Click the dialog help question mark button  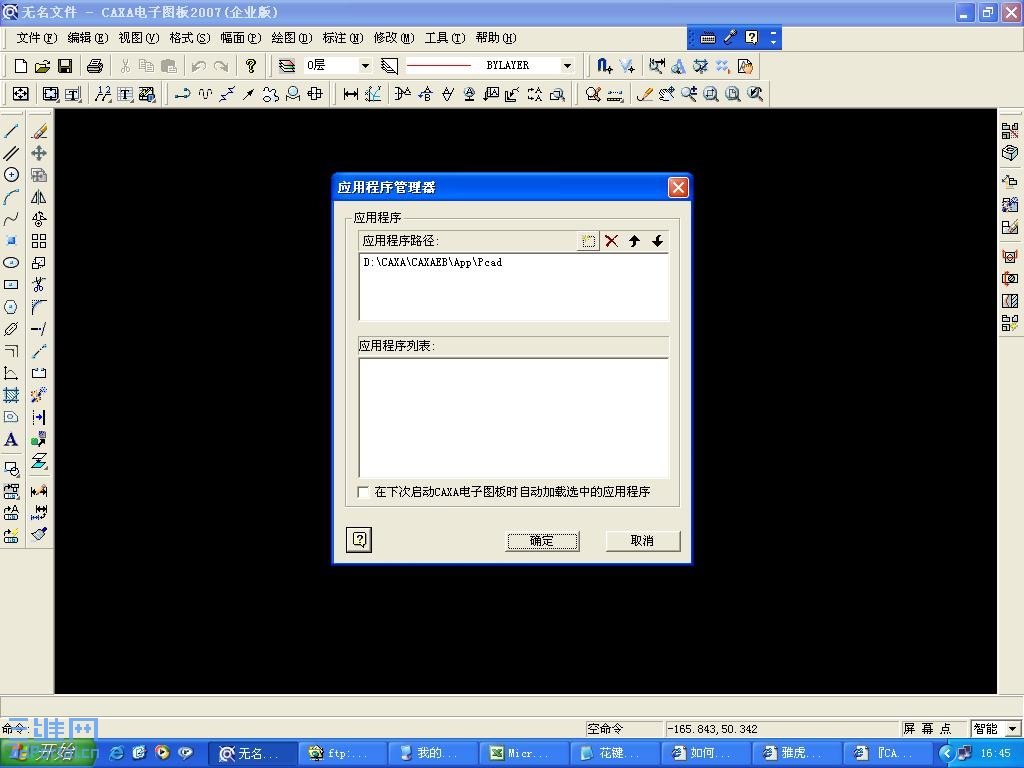(x=359, y=539)
